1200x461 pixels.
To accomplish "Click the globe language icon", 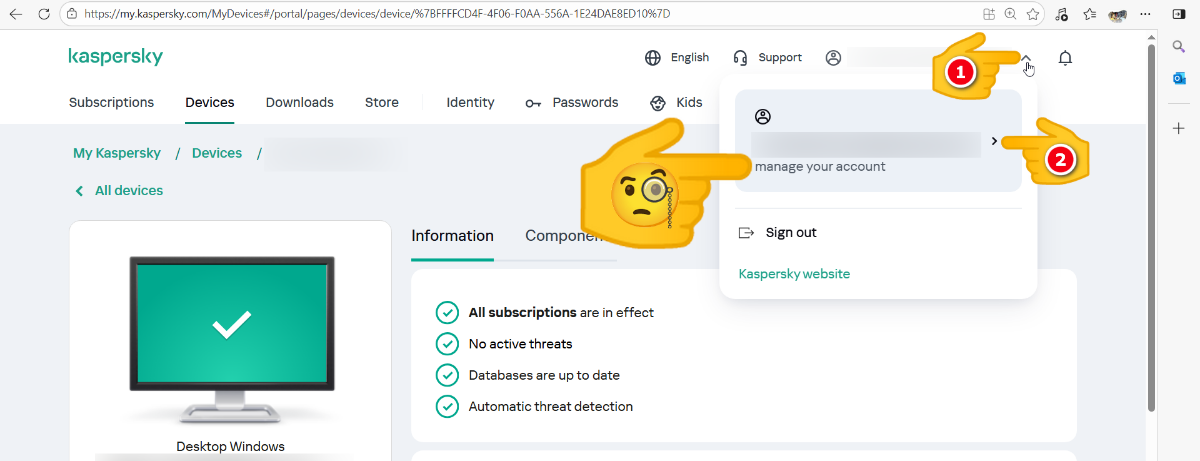I will pyautogui.click(x=653, y=58).
